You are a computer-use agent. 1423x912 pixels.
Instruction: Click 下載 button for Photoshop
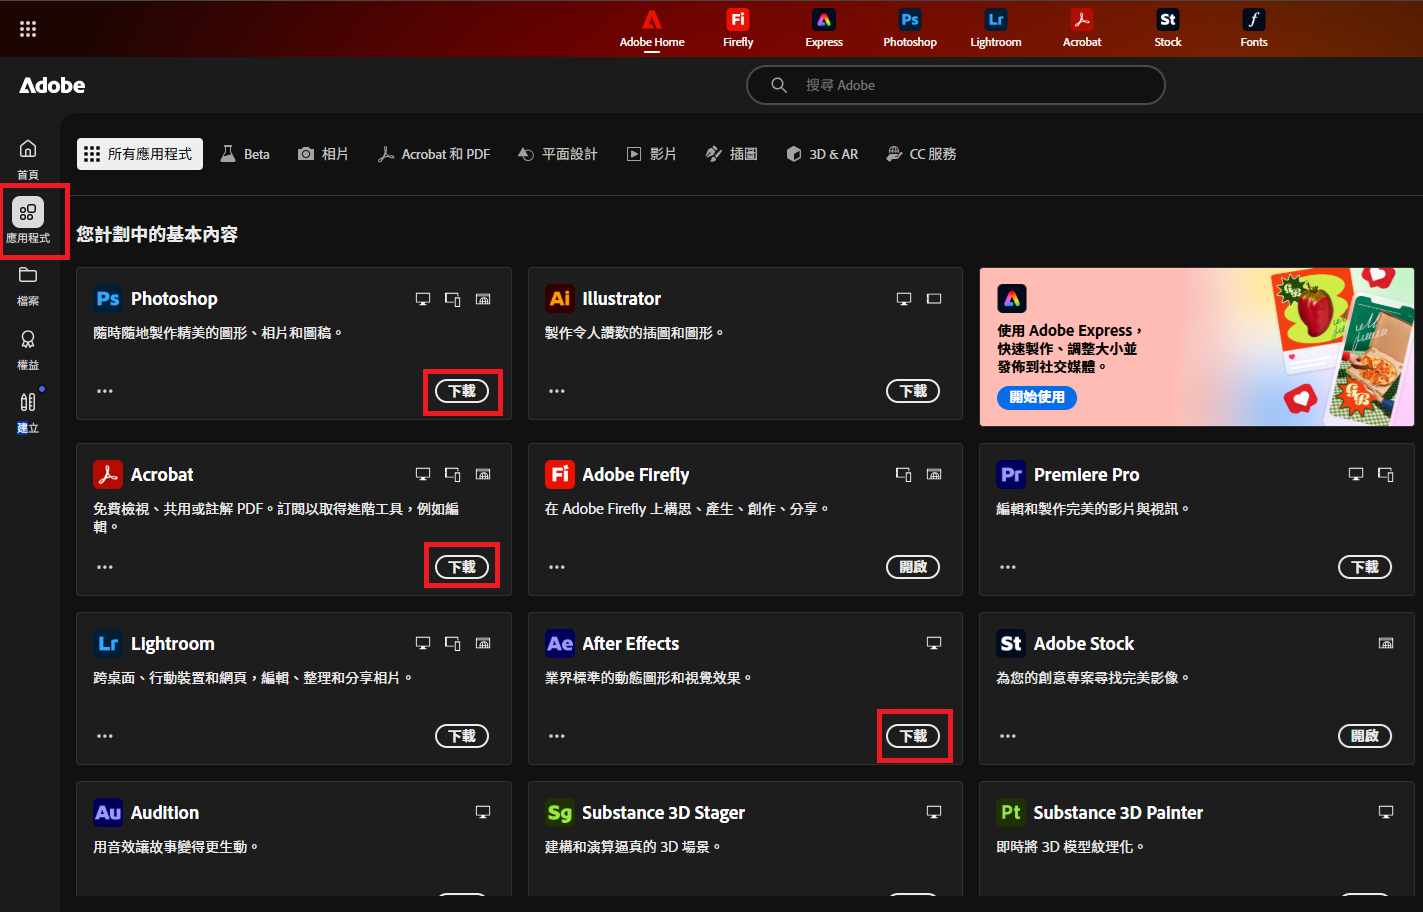[462, 391]
